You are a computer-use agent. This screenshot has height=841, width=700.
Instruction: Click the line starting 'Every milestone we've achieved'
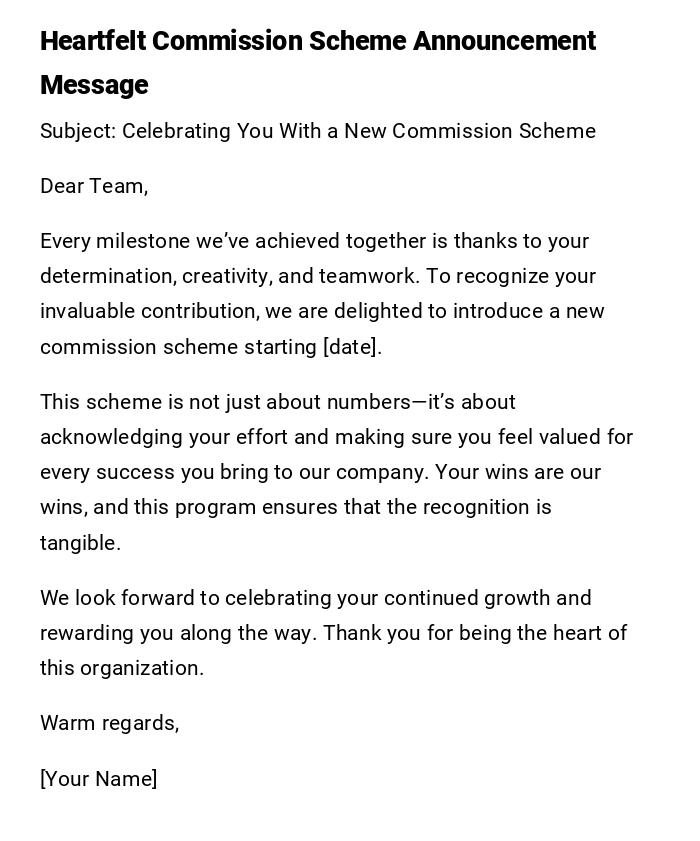[x=314, y=242]
